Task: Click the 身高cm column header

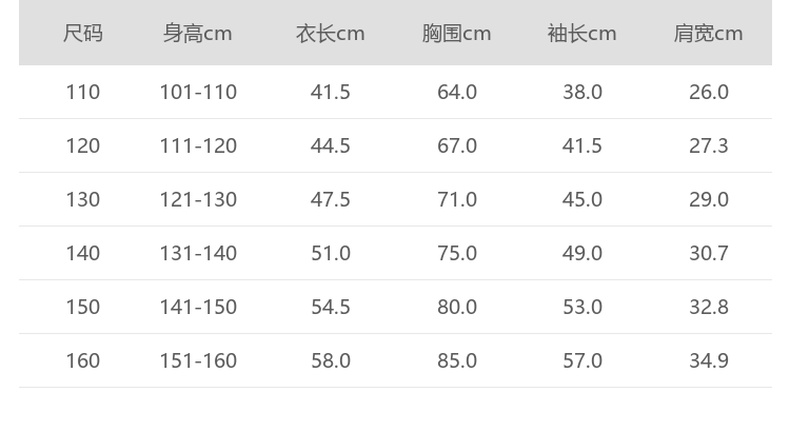Action: (x=198, y=34)
